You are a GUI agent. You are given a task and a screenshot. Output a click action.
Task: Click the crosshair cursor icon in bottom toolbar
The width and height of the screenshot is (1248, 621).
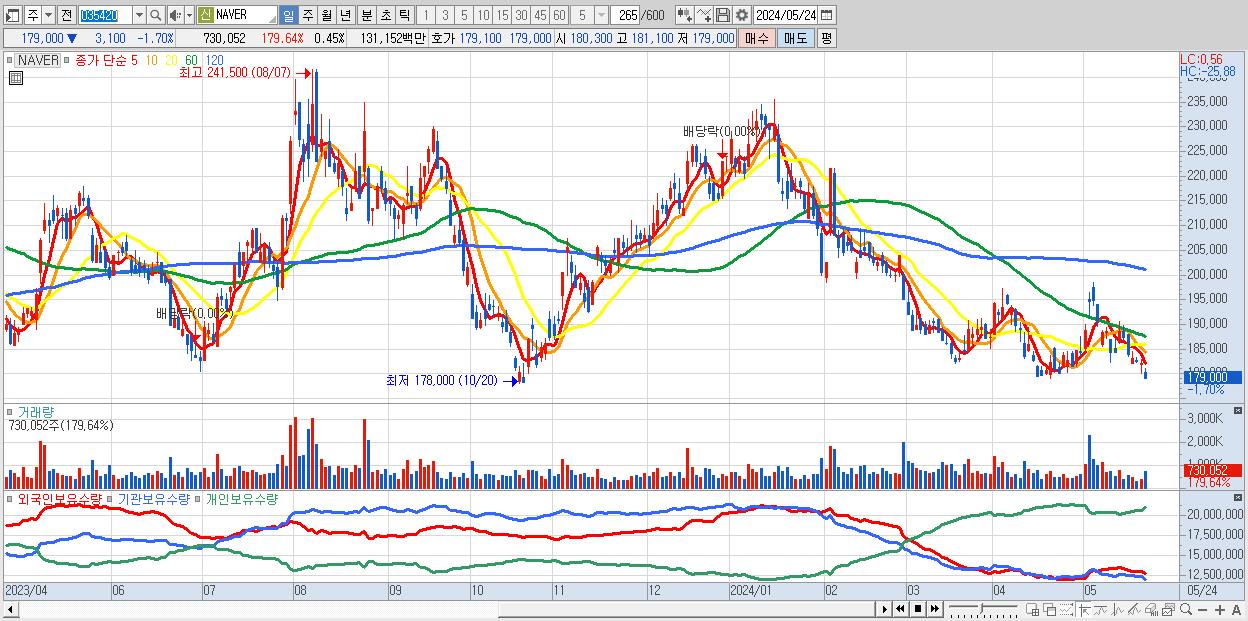coord(1083,609)
